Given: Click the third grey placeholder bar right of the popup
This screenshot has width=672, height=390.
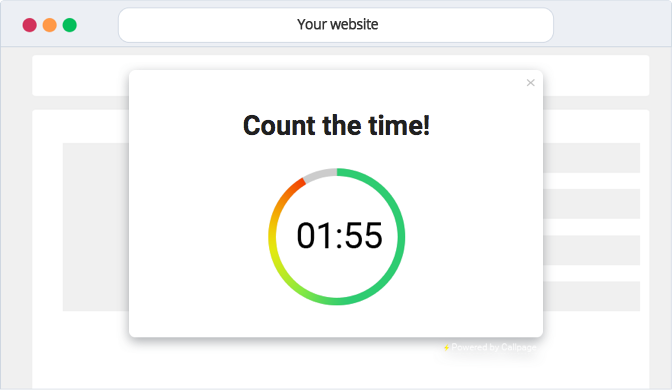Looking at the screenshot, I should tap(591, 250).
